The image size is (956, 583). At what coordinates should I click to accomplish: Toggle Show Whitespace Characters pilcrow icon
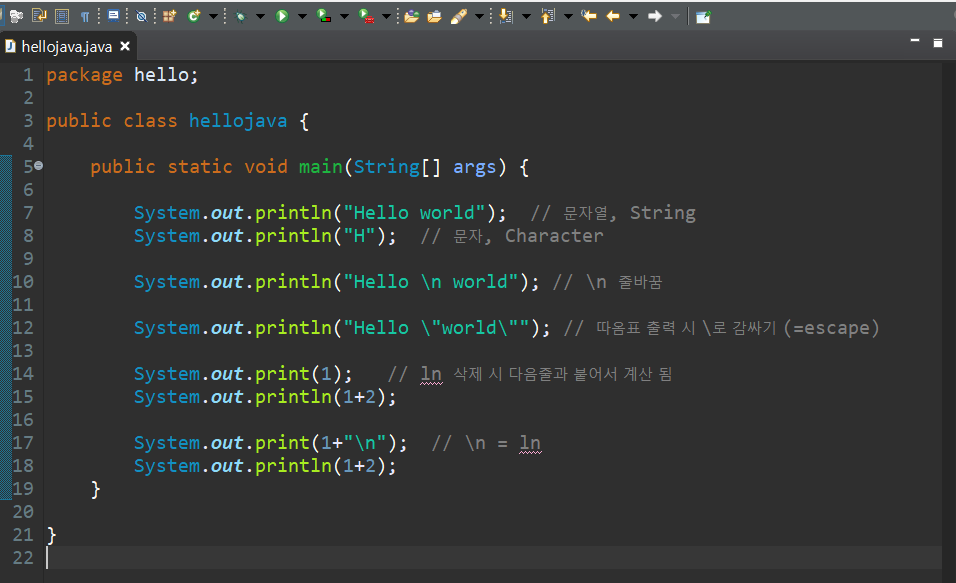point(85,16)
